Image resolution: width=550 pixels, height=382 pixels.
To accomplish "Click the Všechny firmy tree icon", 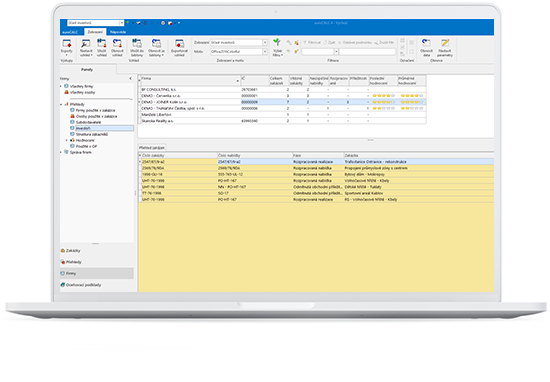I will 66,86.
